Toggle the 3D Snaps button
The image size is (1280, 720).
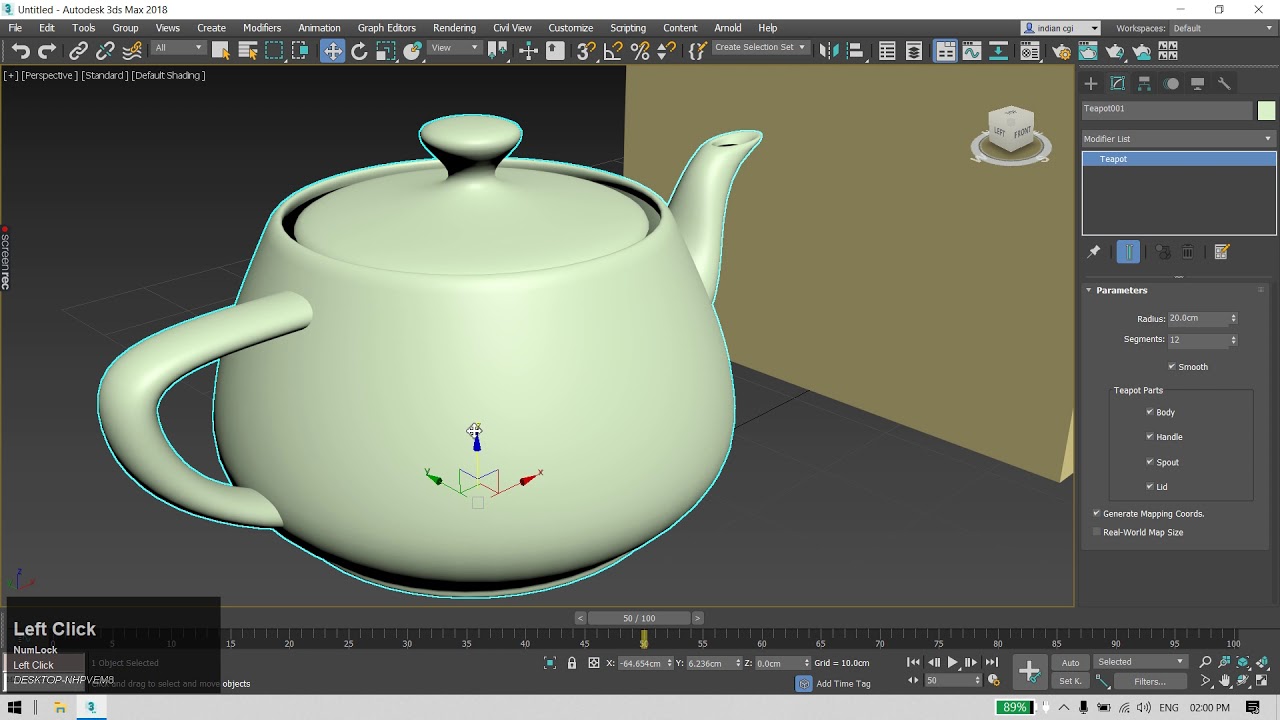click(x=586, y=51)
